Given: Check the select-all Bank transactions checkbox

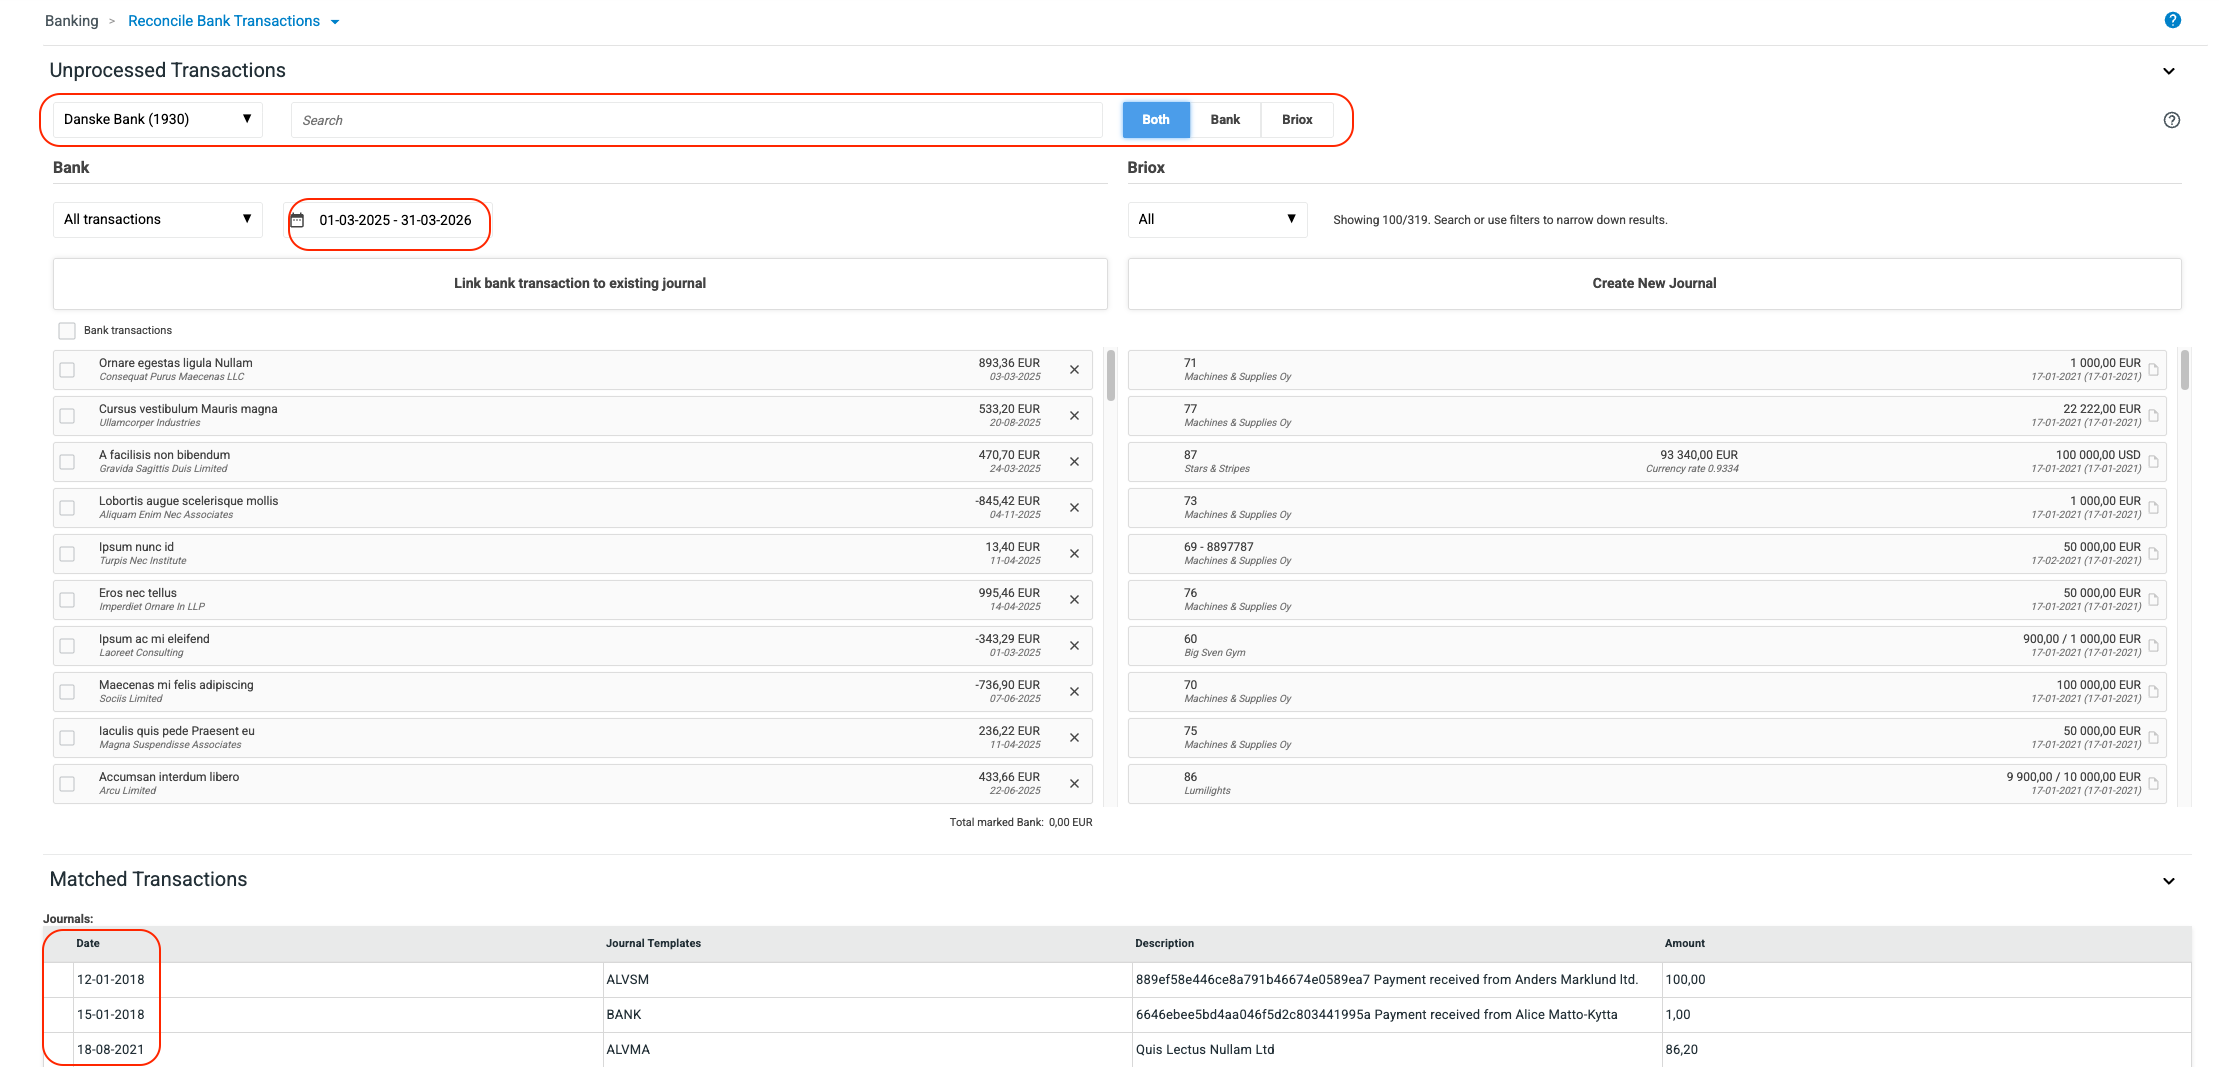Looking at the screenshot, I should coord(67,331).
